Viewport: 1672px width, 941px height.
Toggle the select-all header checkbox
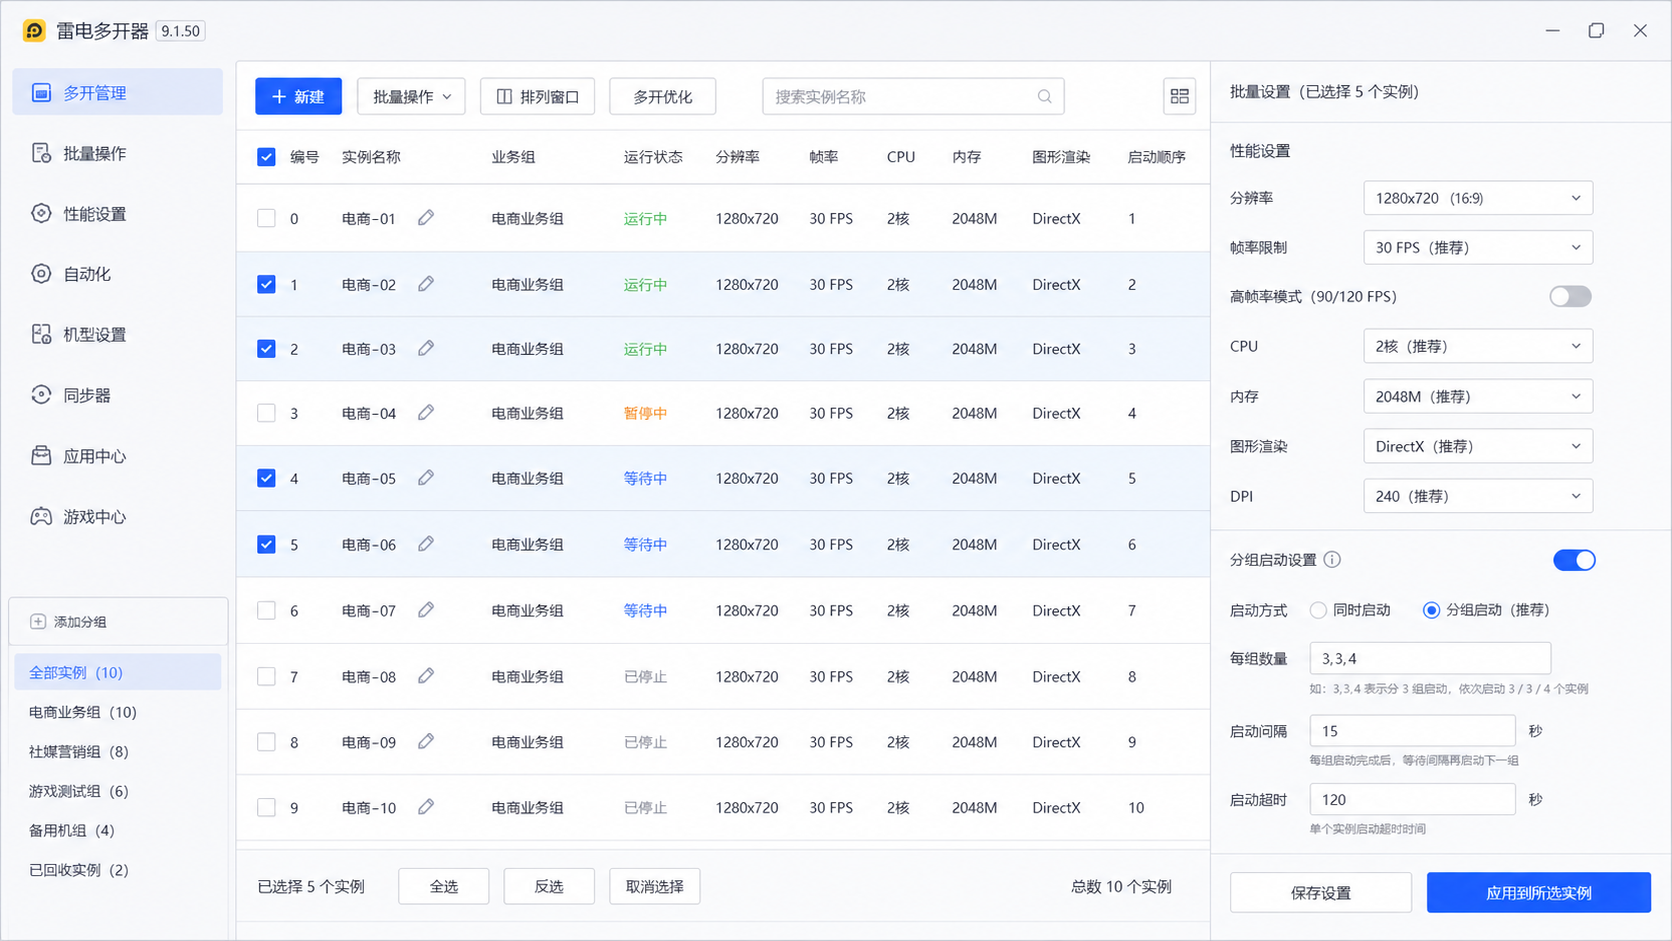pyautogui.click(x=266, y=157)
